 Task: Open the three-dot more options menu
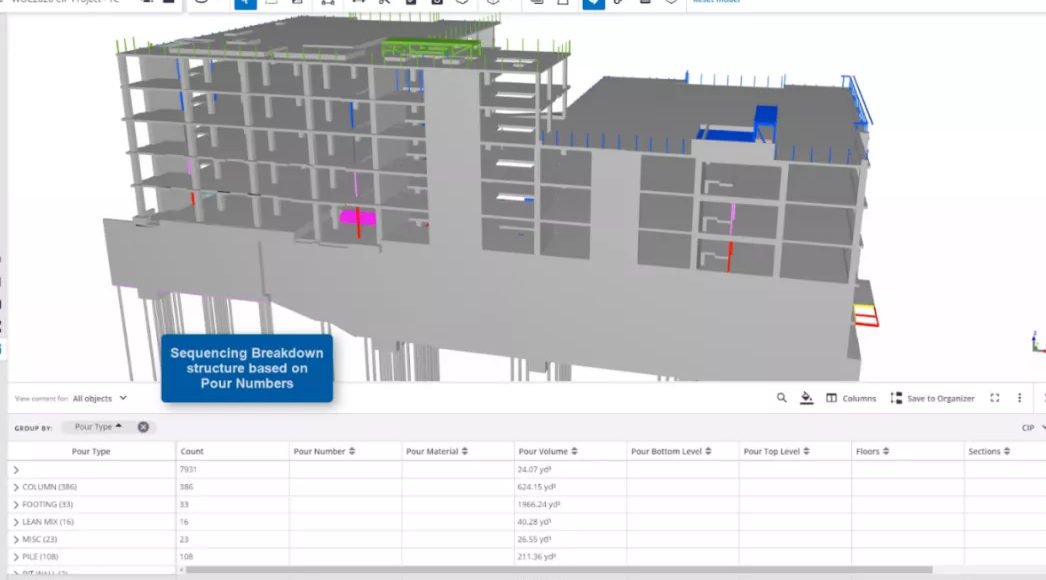(1019, 398)
